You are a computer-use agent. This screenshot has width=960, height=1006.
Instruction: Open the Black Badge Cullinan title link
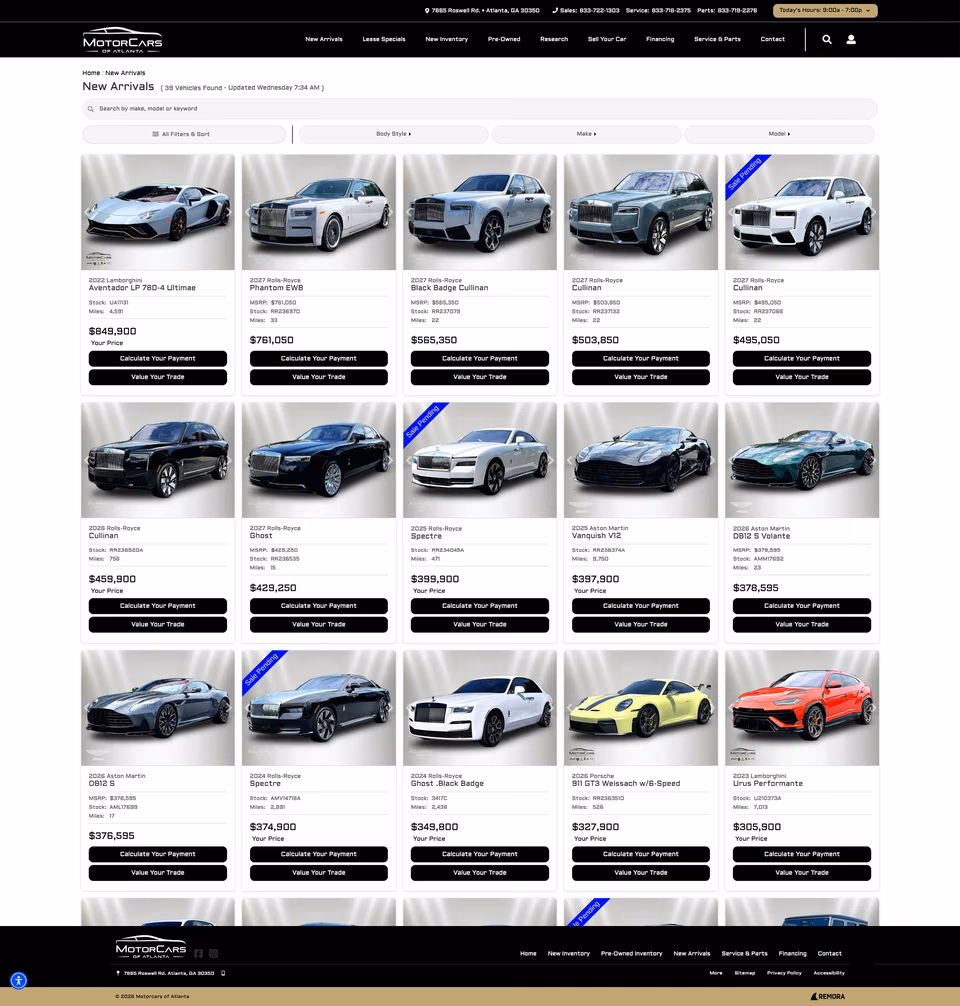pyautogui.click(x=449, y=288)
